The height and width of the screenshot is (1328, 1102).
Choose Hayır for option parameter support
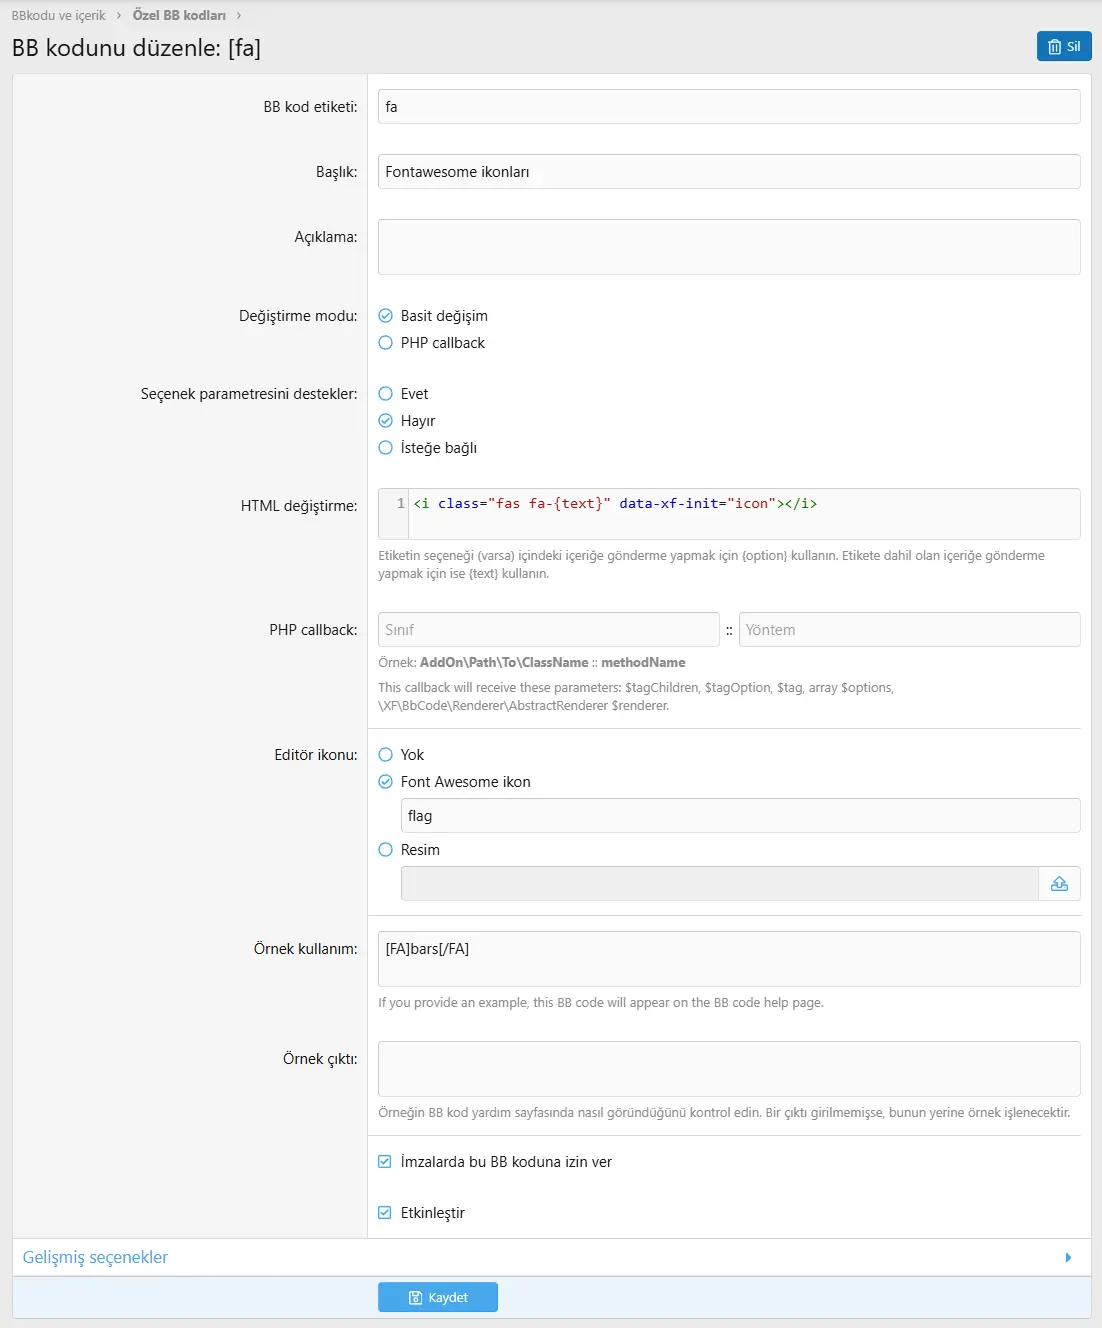385,421
